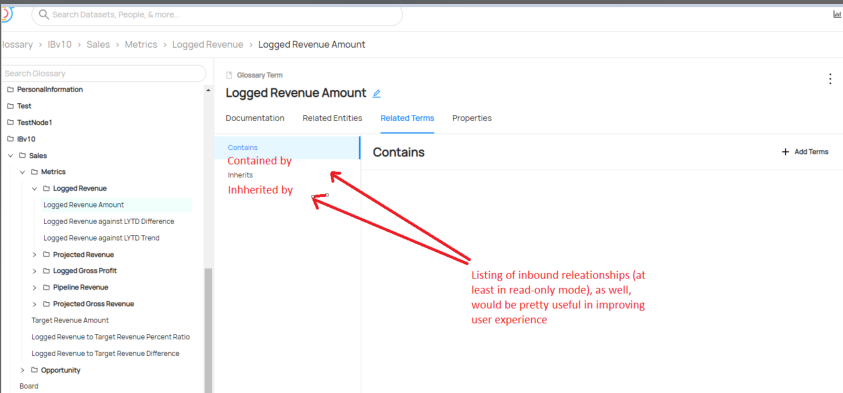Select the Related Terms tab
Screen dimensions: 843x393
tap(407, 118)
